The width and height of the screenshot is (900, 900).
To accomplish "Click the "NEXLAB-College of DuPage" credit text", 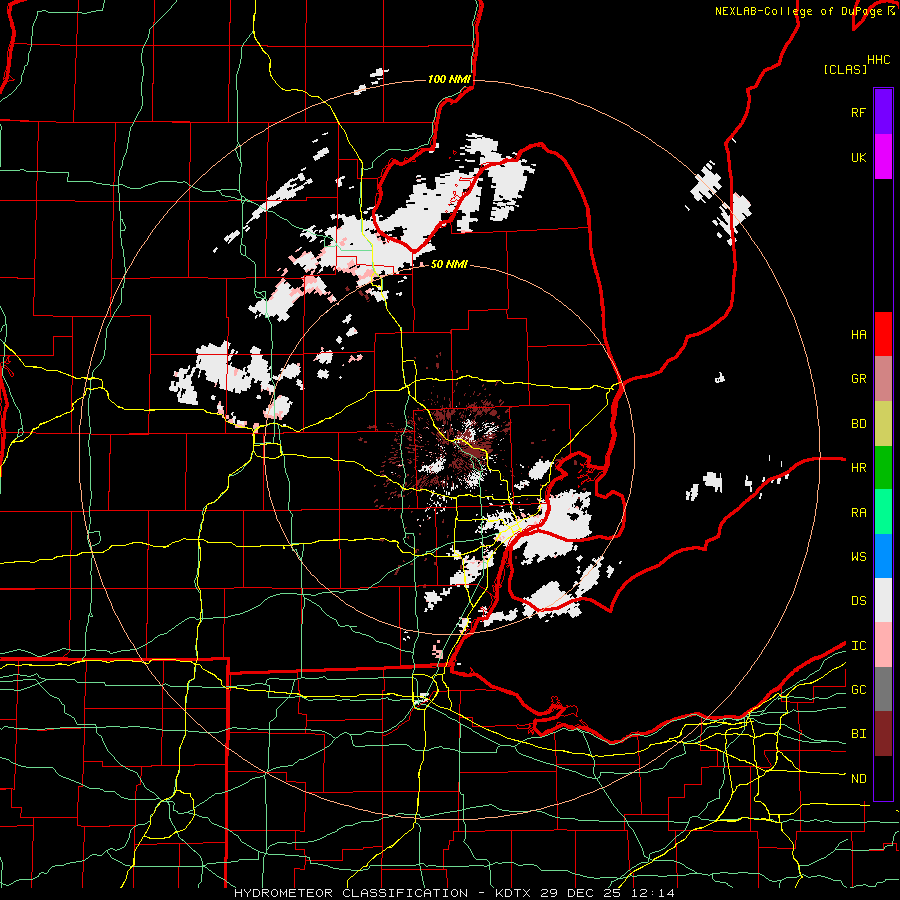I will coord(798,11).
